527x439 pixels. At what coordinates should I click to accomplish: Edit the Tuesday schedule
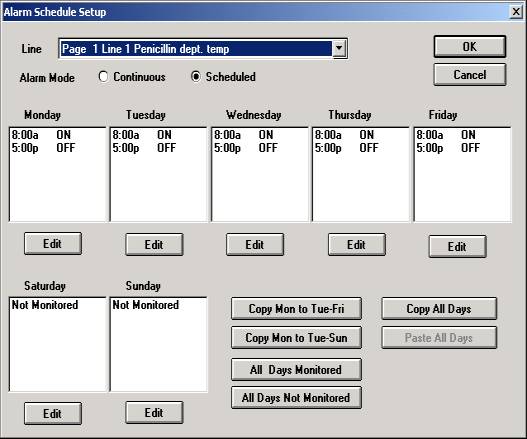[154, 244]
